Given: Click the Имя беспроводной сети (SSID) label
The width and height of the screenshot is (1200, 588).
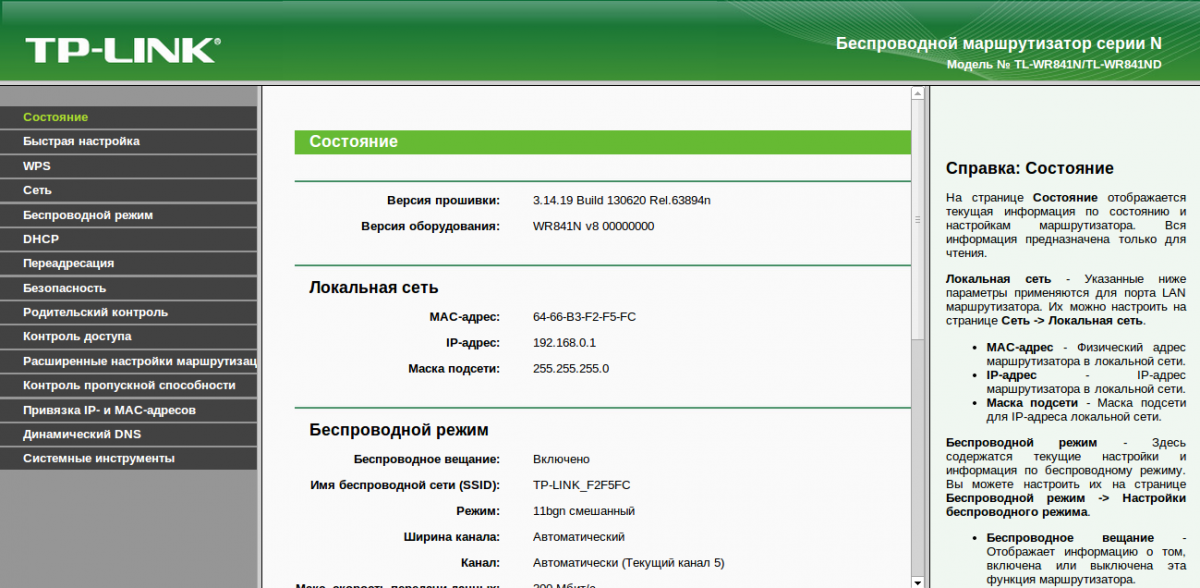Looking at the screenshot, I should [x=405, y=485].
